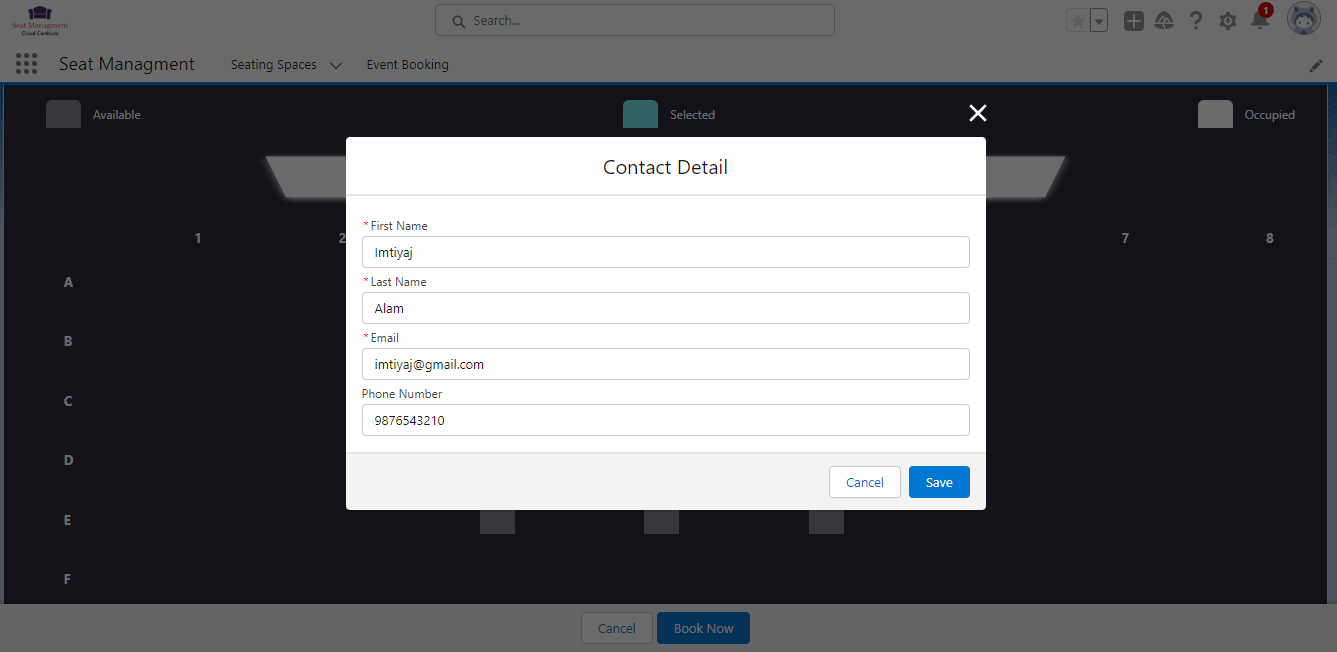This screenshot has height=652, width=1337.
Task: Click the First Name input field
Action: 665,252
